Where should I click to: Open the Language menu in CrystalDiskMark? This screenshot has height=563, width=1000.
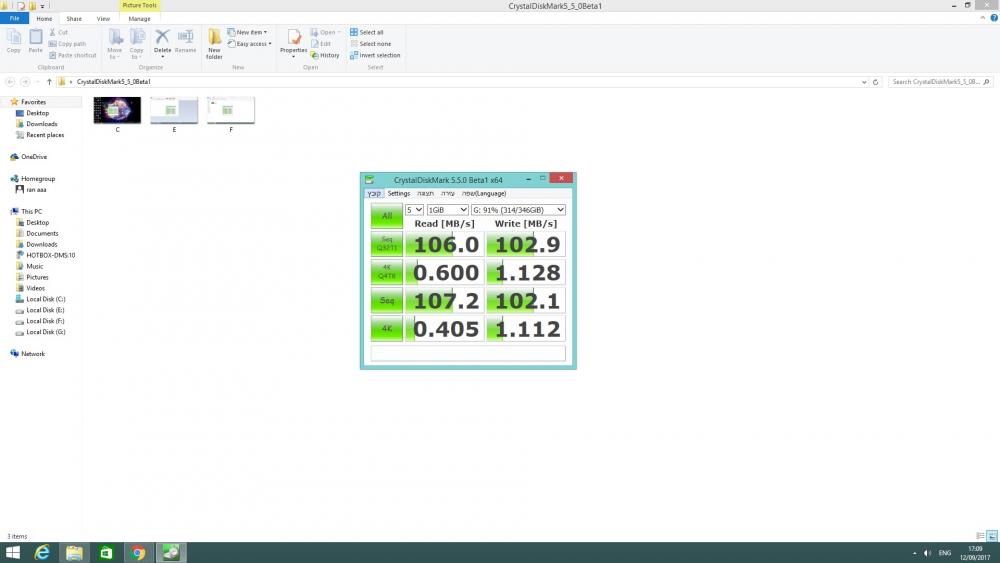pyautogui.click(x=484, y=193)
